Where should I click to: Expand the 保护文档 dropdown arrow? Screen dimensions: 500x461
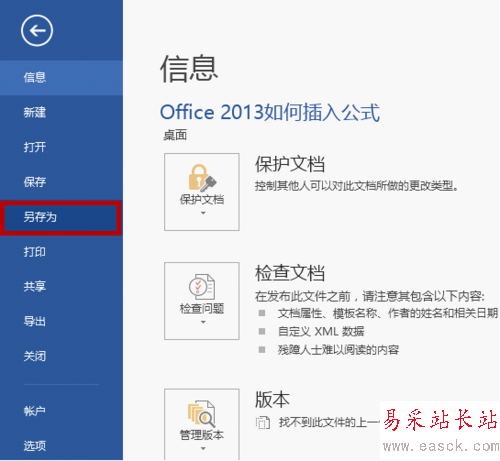pos(203,213)
